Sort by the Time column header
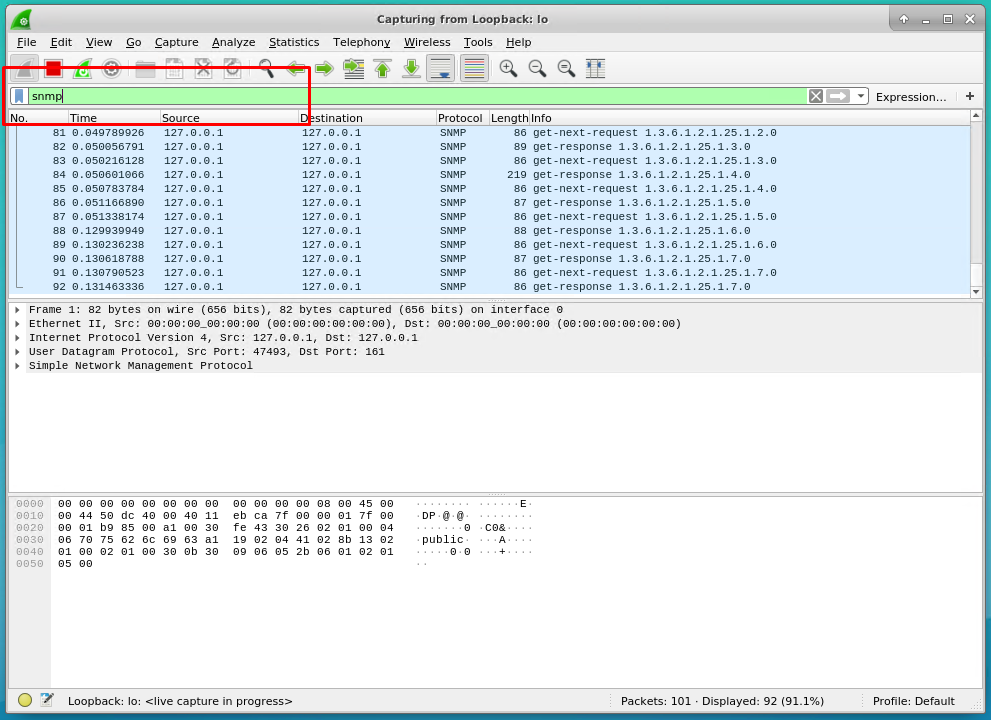Viewport: 991px width, 720px height. (x=114, y=118)
